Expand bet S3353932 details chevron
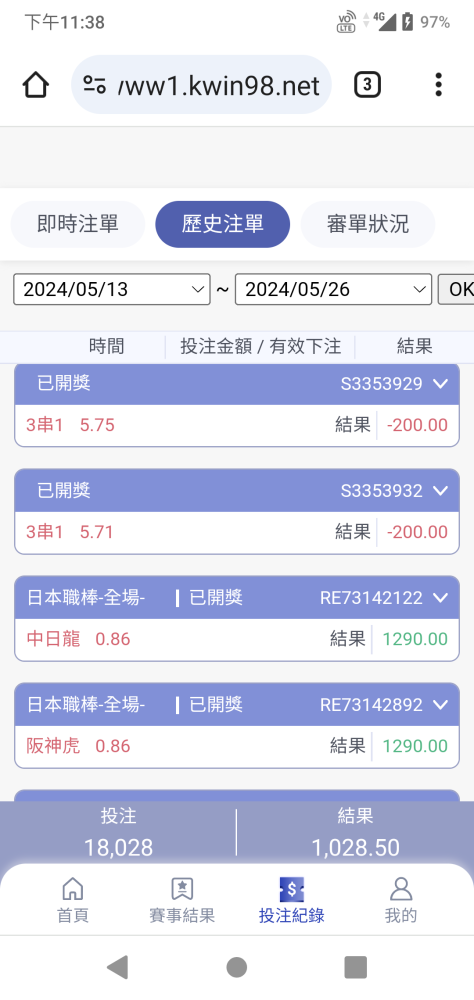 pyautogui.click(x=440, y=490)
